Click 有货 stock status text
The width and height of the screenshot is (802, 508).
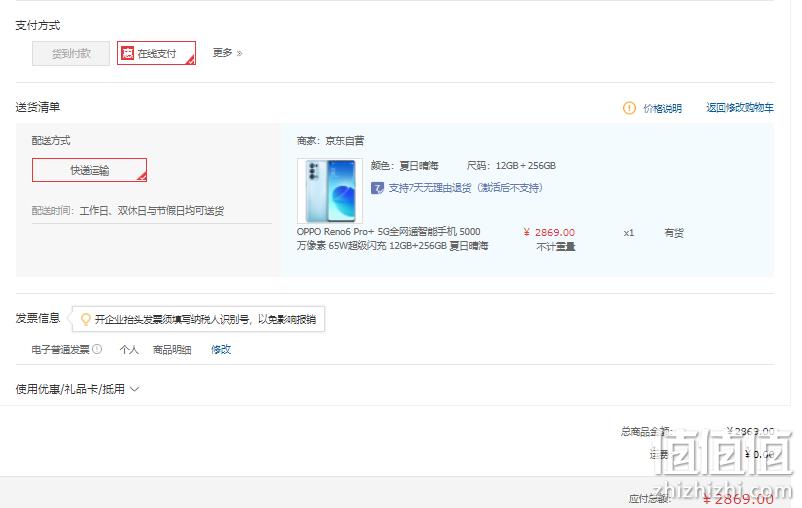point(674,233)
